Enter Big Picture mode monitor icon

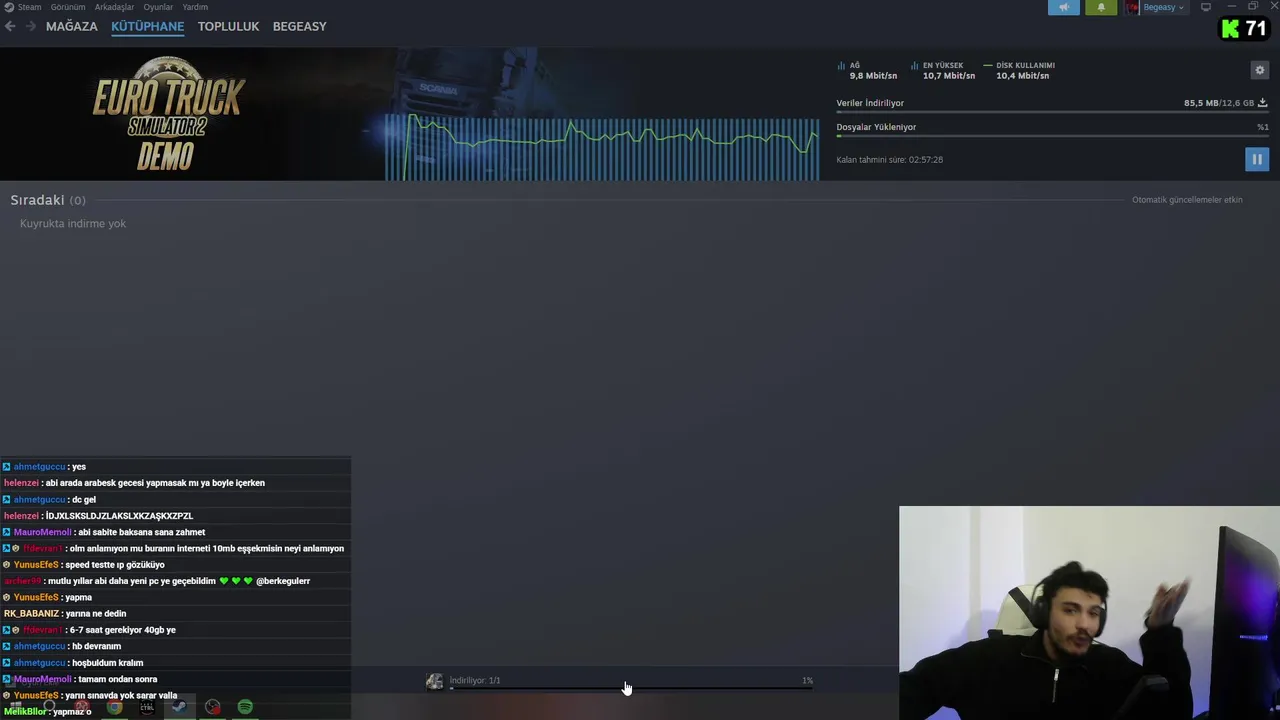1206,7
